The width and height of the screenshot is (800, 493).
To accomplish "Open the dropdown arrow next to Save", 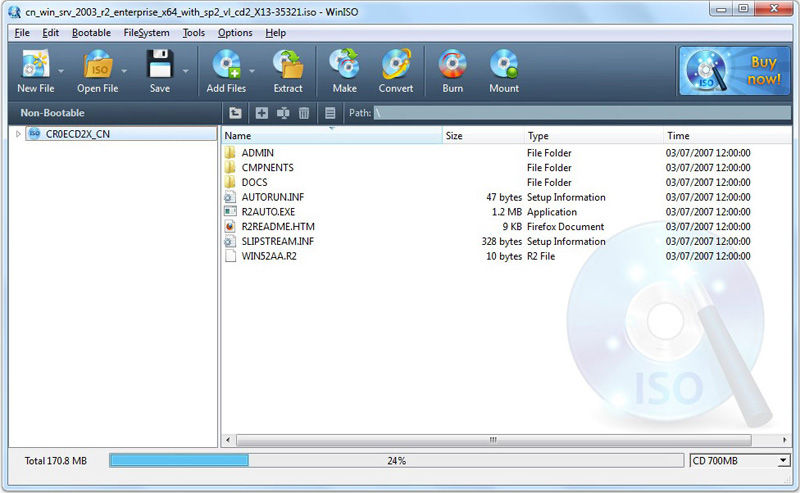I will point(185,71).
